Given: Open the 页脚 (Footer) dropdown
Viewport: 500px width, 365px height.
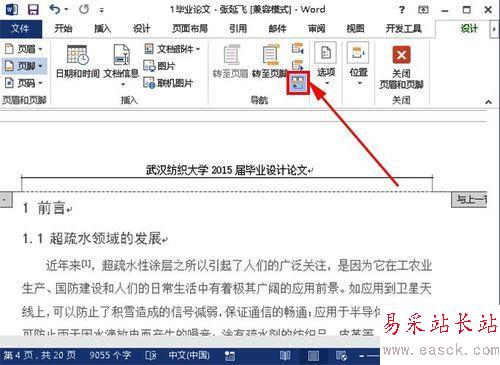Looking at the screenshot, I should point(24,66).
